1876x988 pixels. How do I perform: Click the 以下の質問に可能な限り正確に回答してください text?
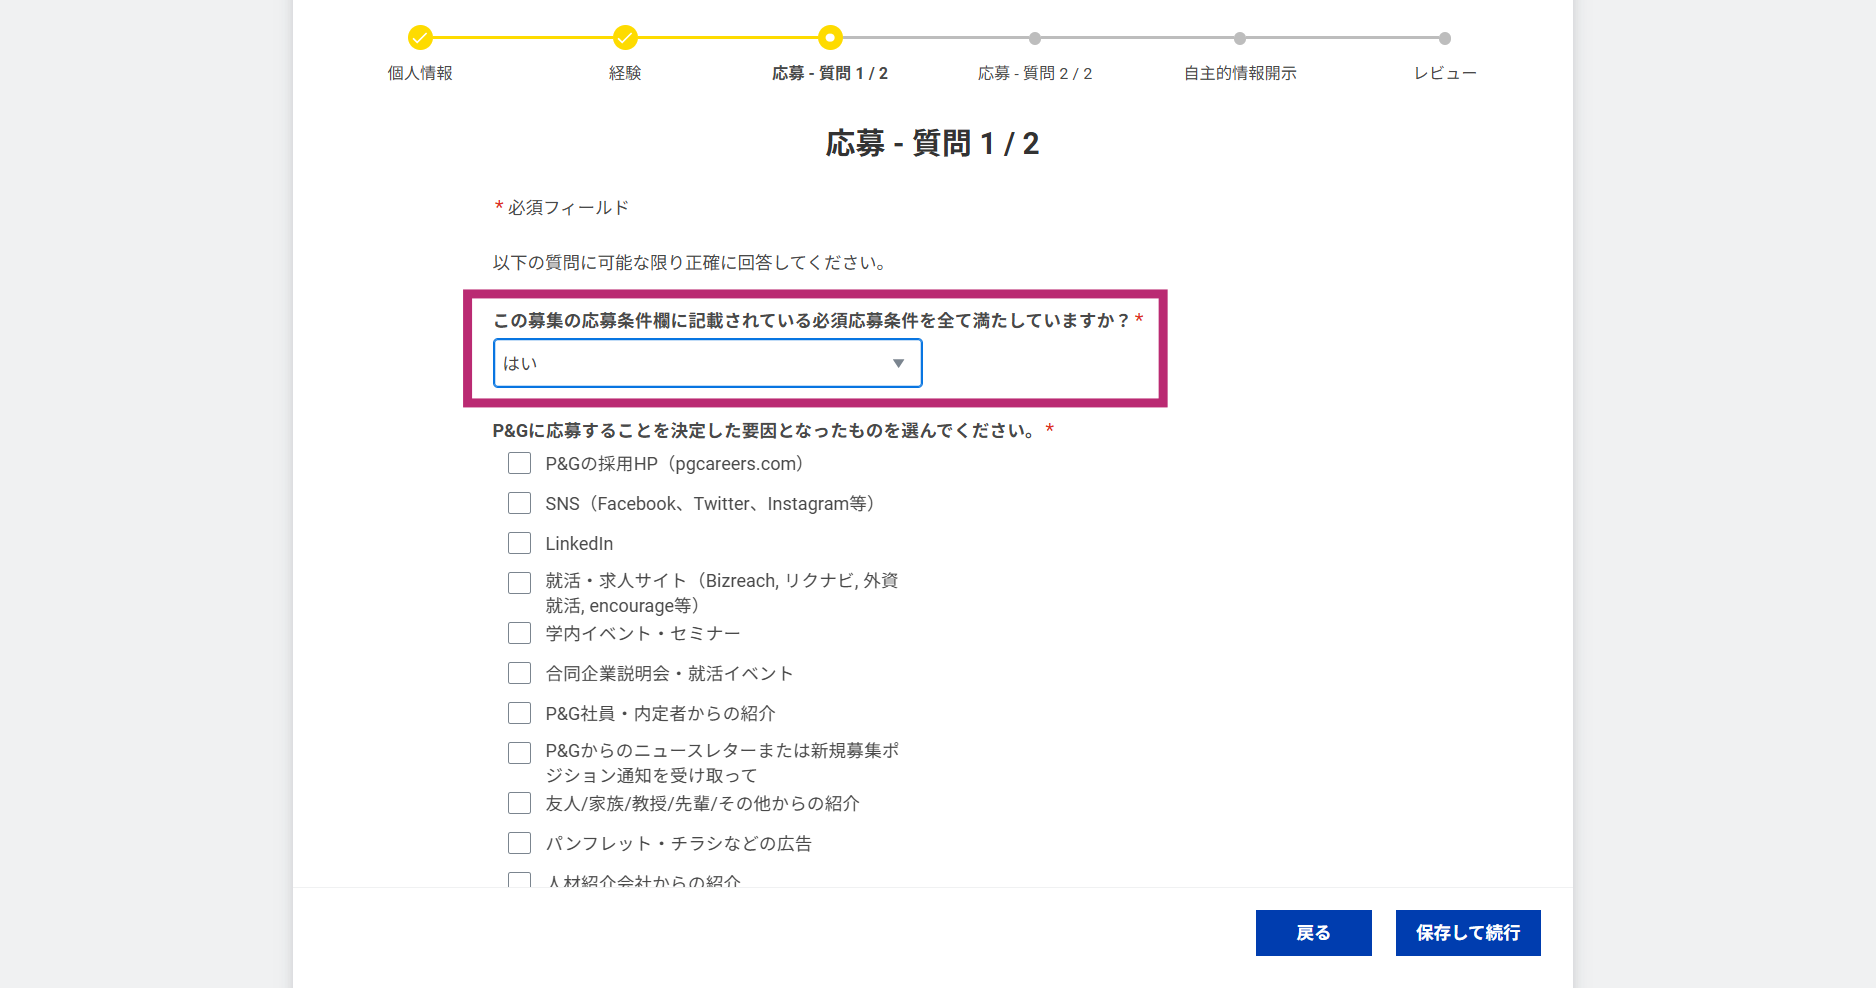tap(690, 263)
